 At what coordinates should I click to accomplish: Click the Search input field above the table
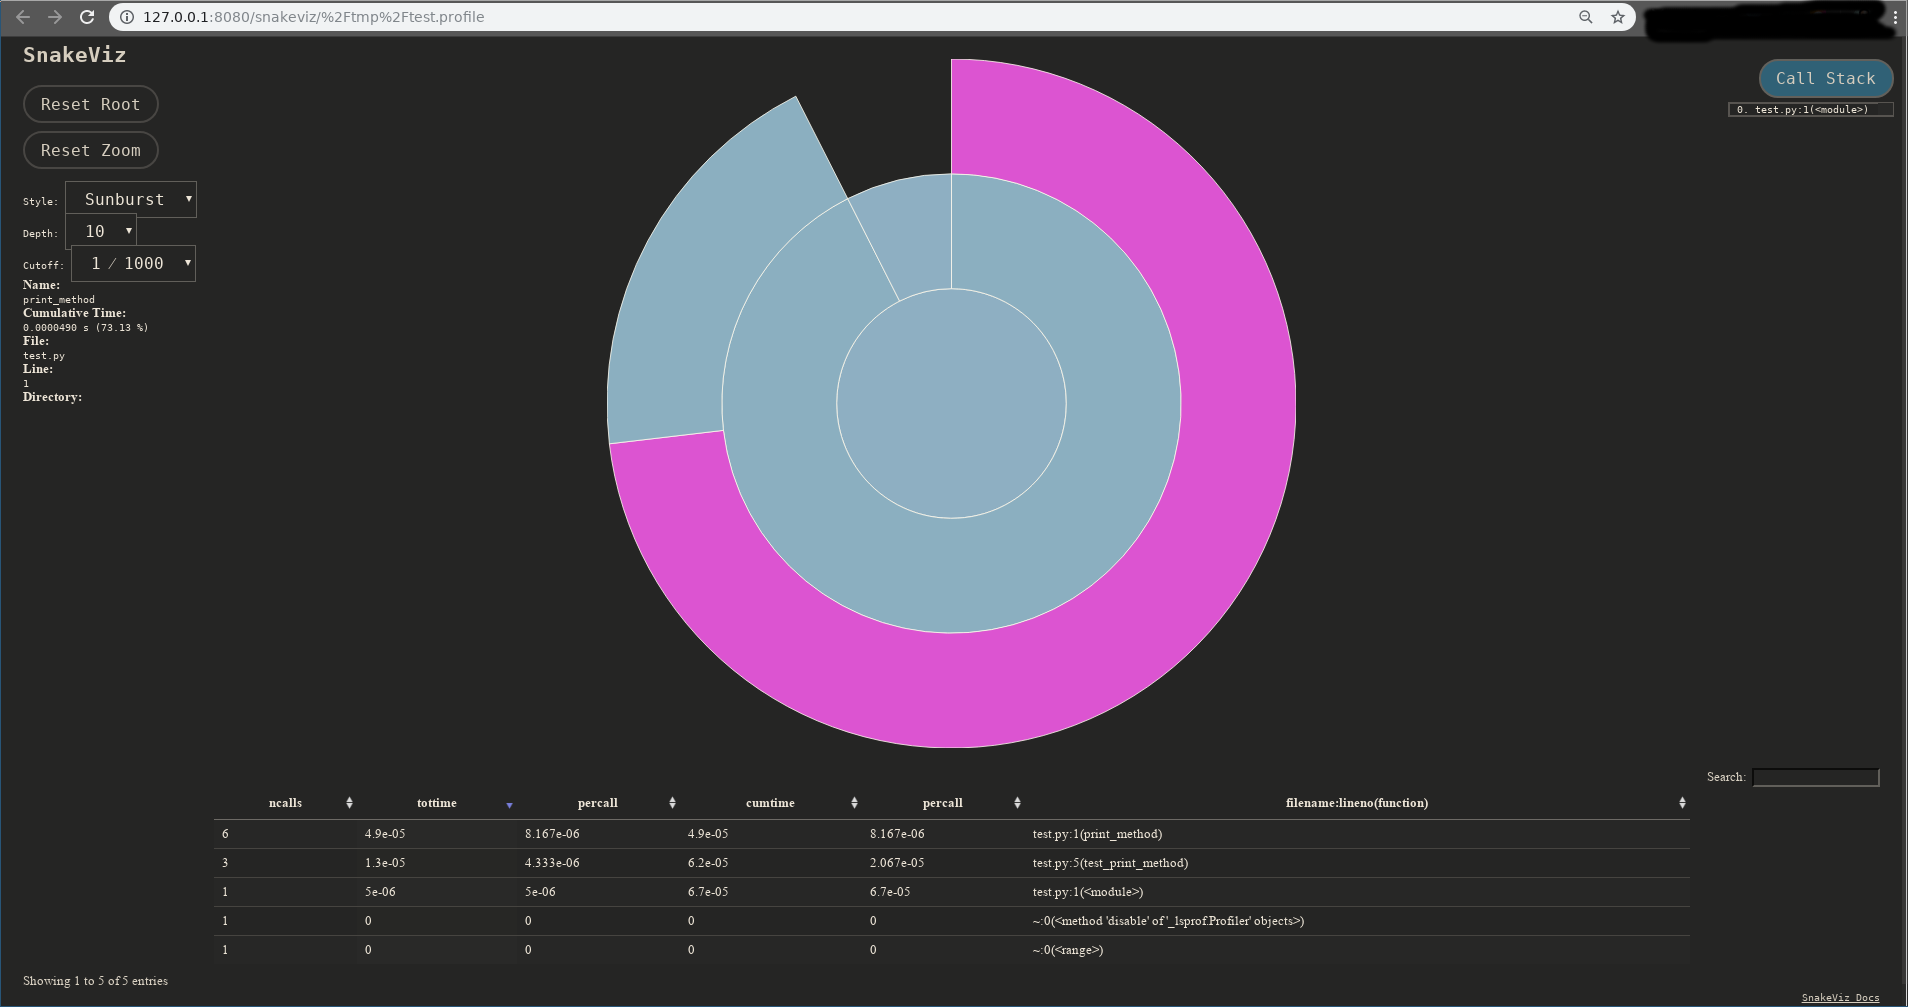point(1815,776)
